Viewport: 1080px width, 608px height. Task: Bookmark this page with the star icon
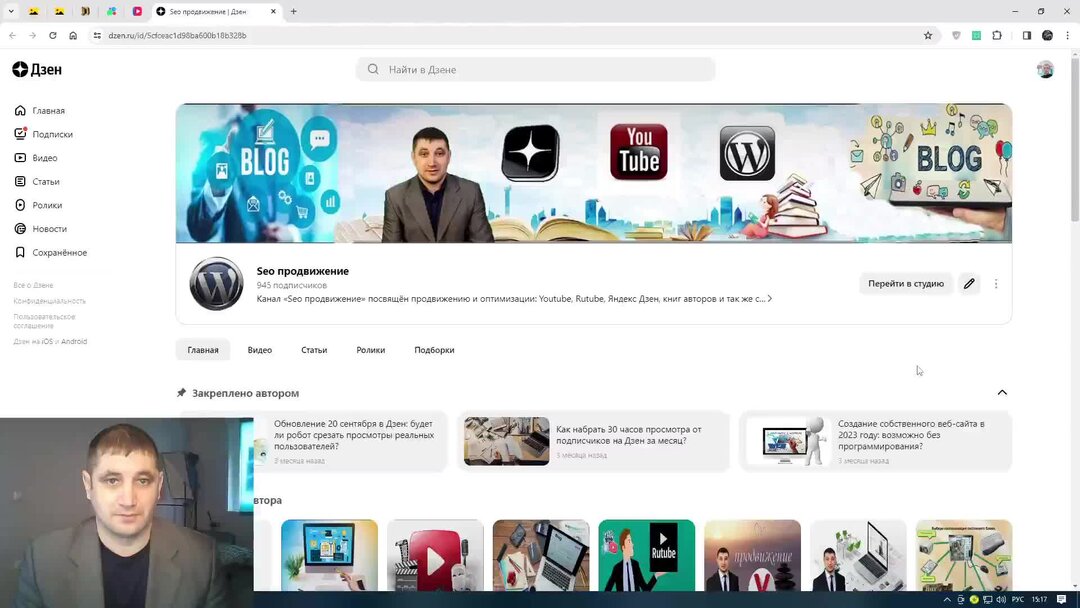pyautogui.click(x=928, y=35)
